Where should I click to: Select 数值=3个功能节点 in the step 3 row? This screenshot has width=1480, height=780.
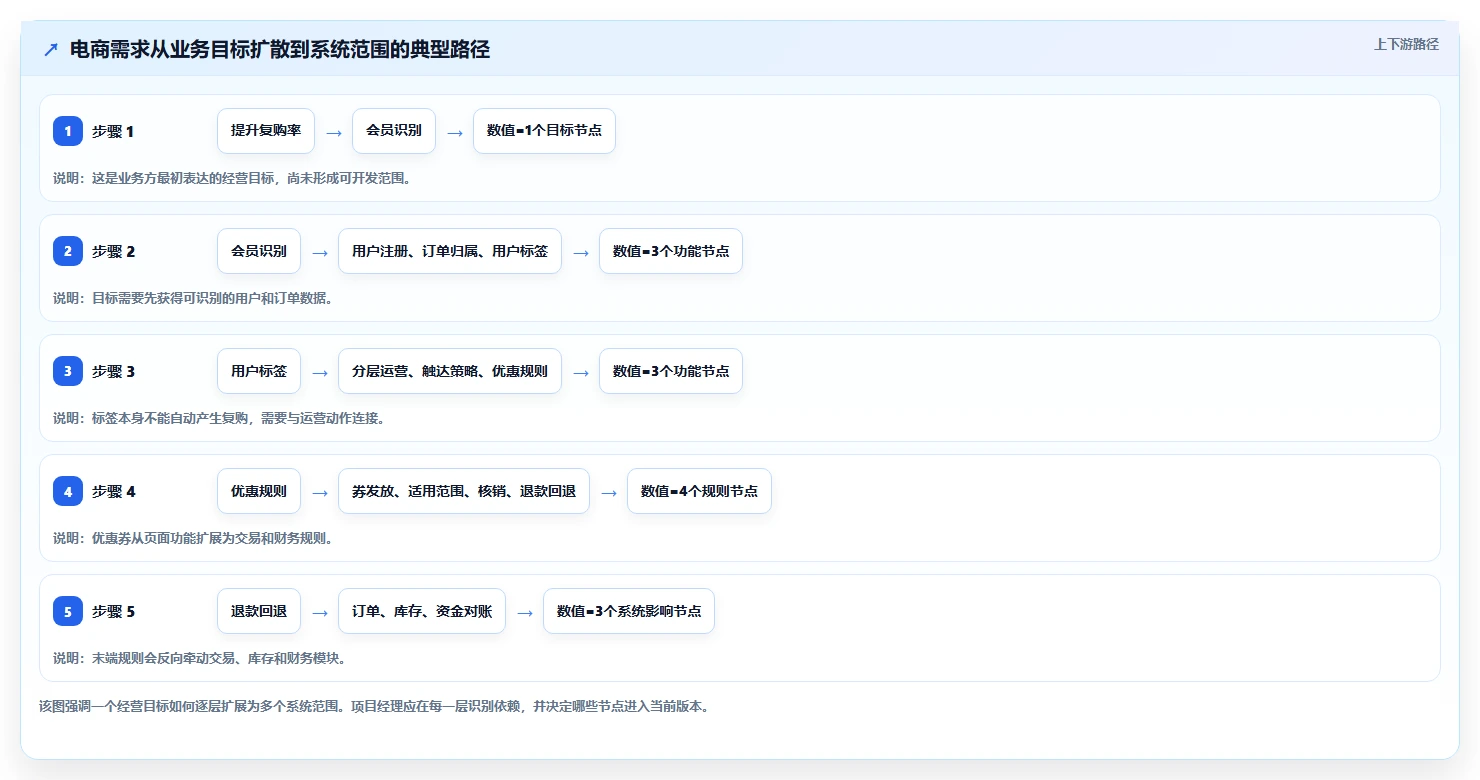[x=671, y=371]
